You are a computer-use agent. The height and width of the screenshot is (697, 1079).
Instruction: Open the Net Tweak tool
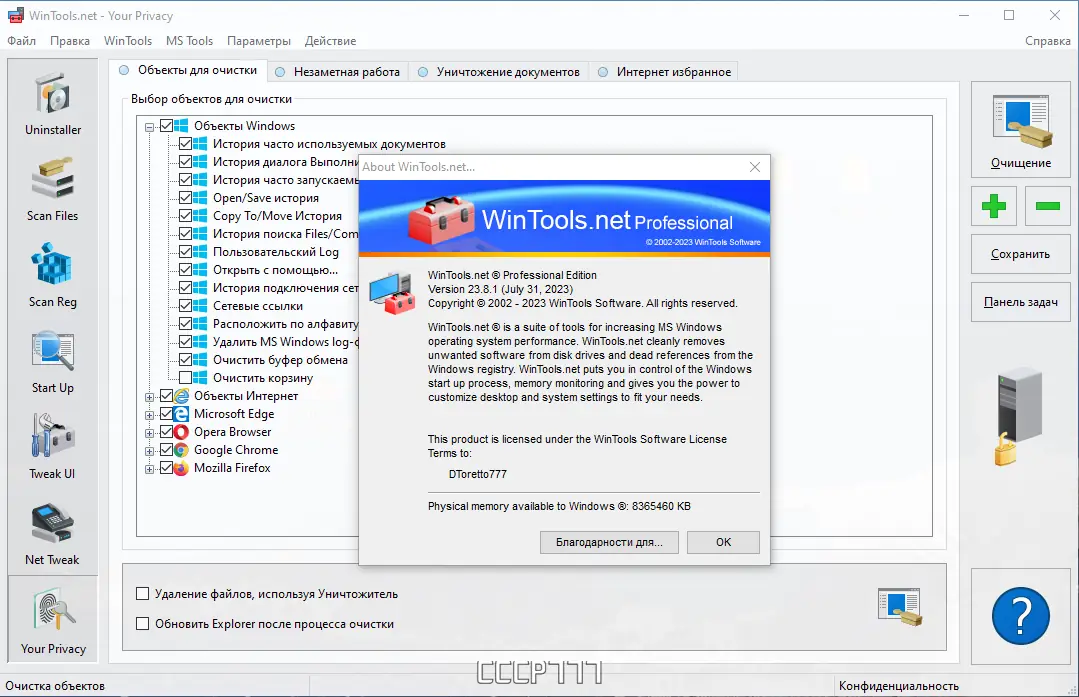click(x=53, y=533)
